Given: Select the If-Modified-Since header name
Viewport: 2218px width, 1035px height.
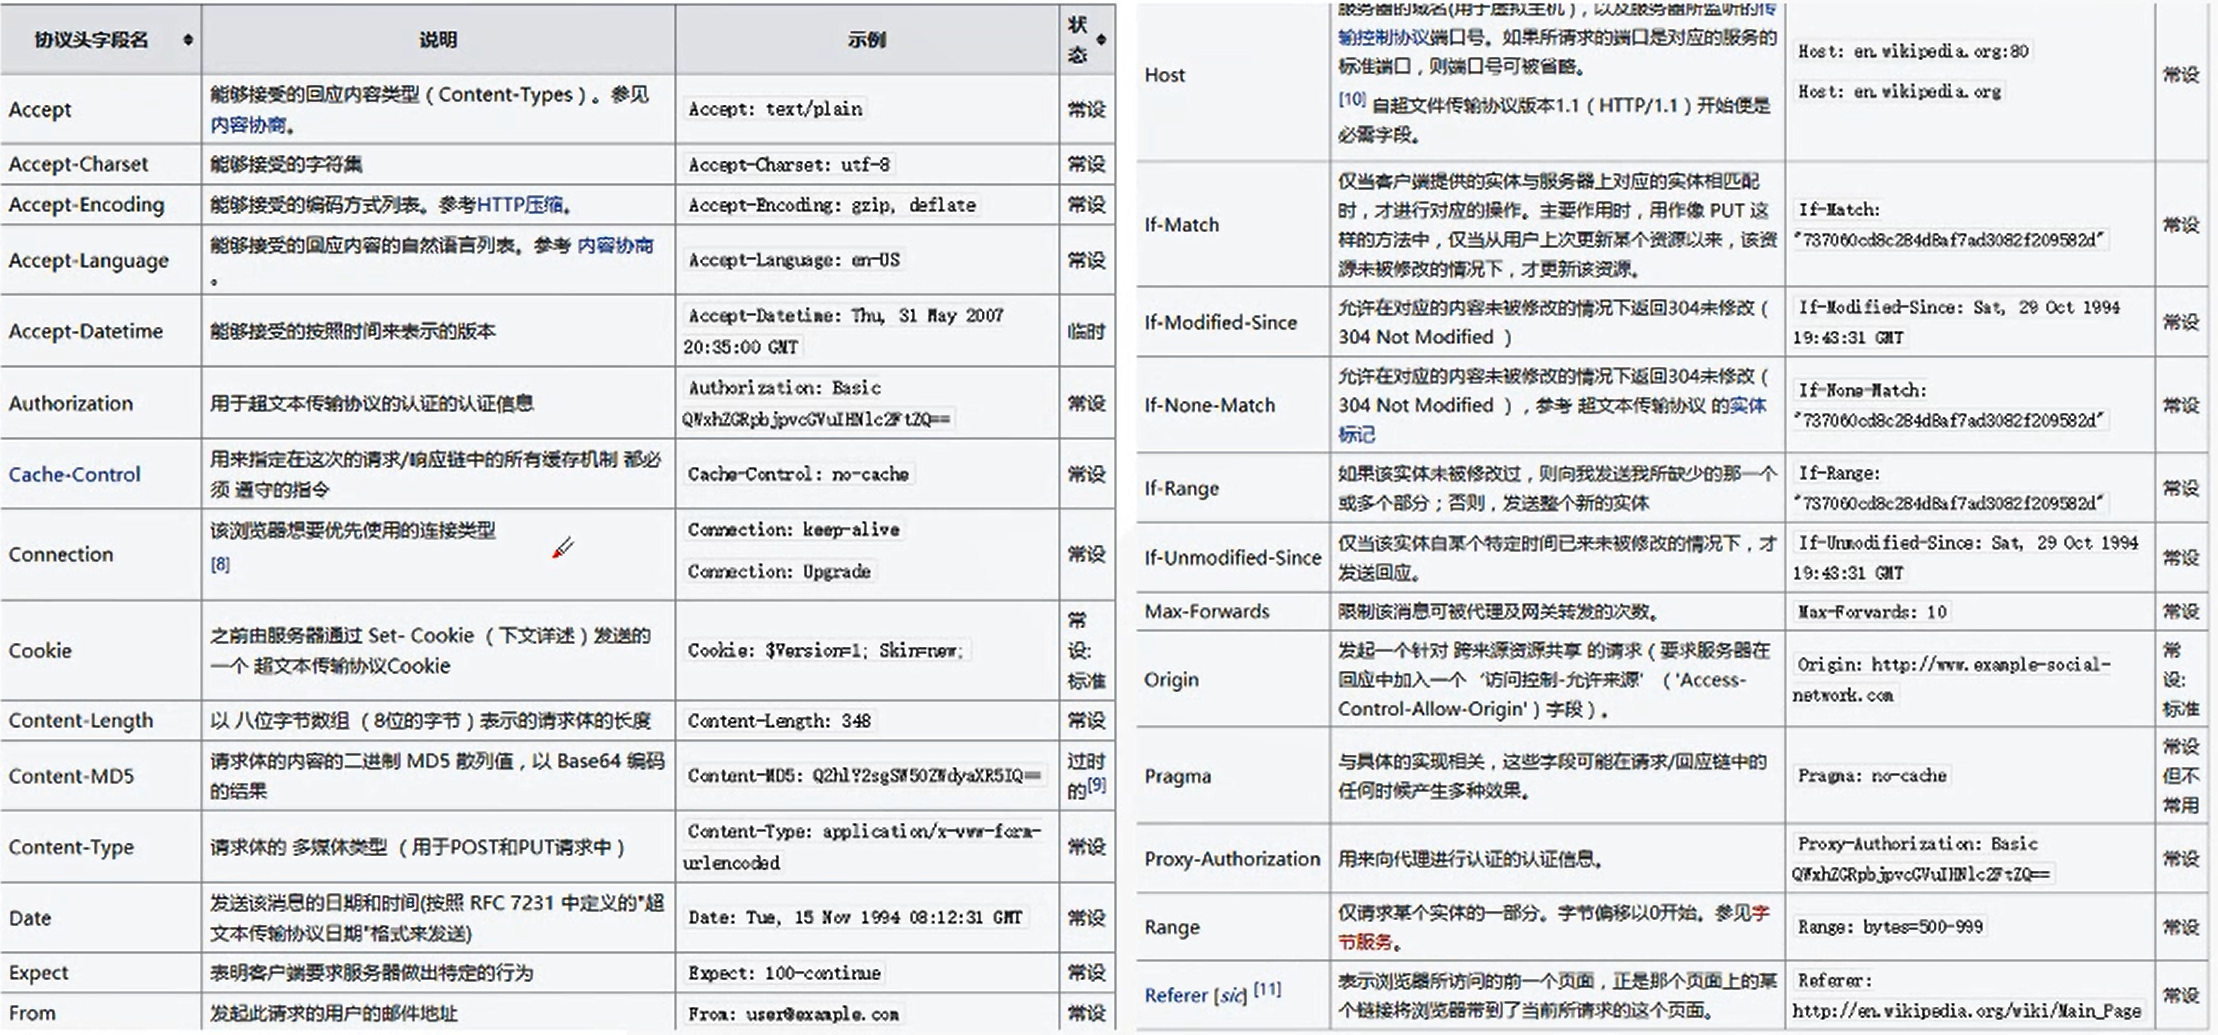Looking at the screenshot, I should (1220, 322).
